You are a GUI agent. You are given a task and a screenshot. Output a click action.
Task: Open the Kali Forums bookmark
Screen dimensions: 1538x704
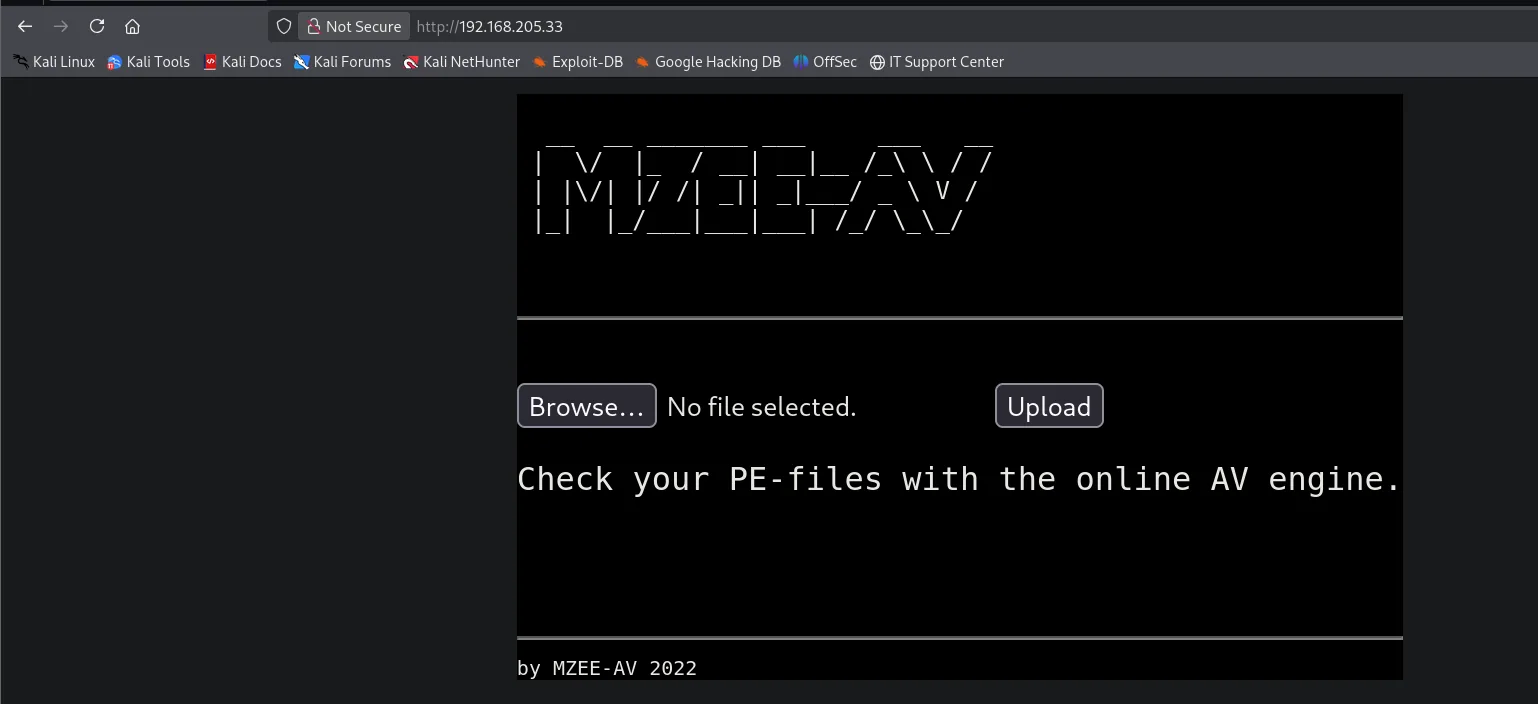tap(342, 62)
